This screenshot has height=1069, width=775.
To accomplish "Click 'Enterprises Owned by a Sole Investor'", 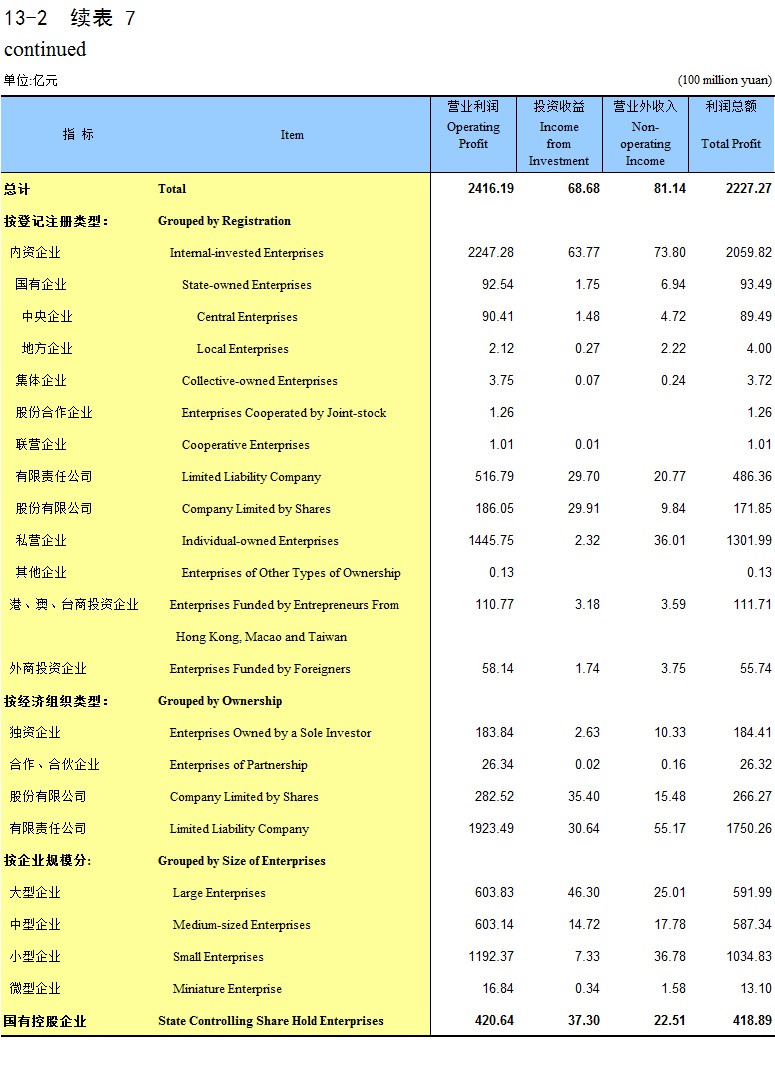I will pyautogui.click(x=271, y=733).
